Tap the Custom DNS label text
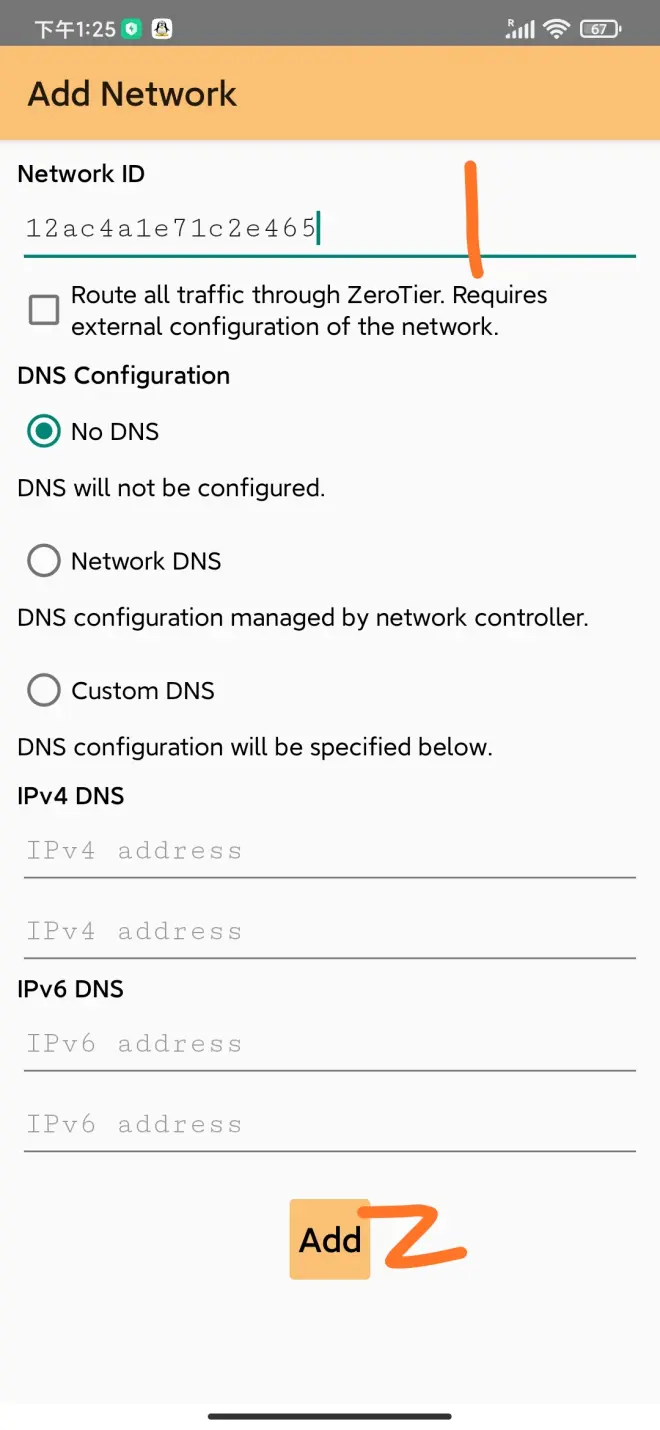 143,691
